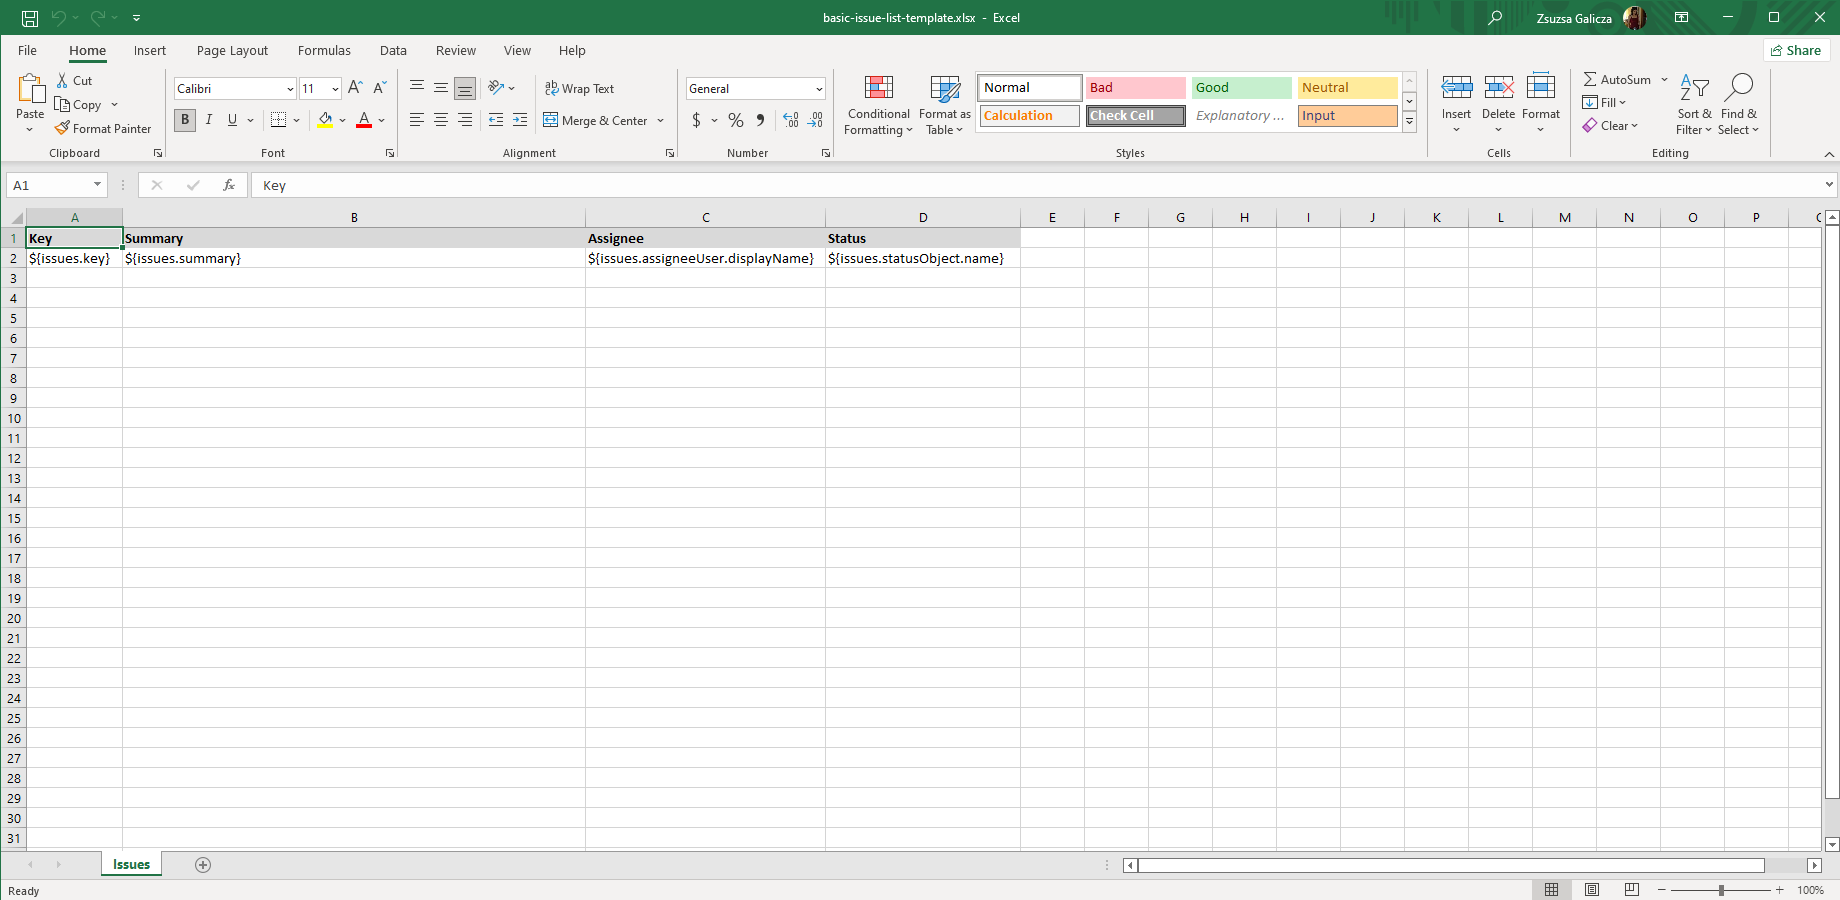1840x900 pixels.
Task: Click the Delete Cells icon
Action: point(1498,88)
